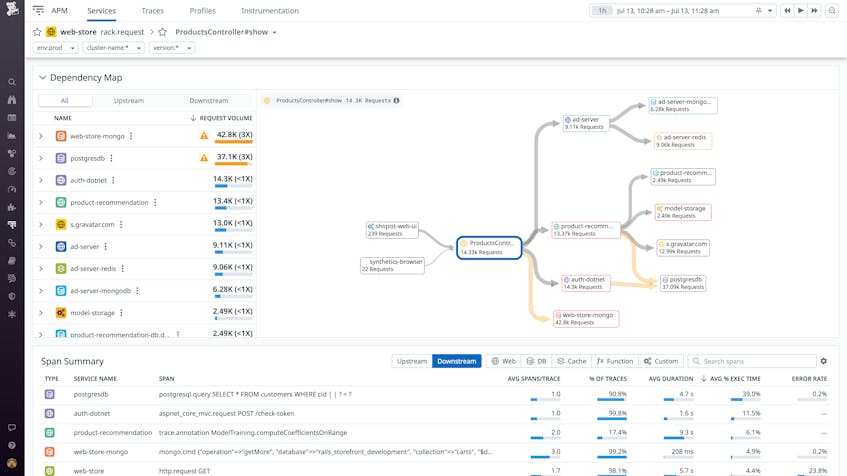Click info icon beside 14.3K Requests
Viewport: 847px width, 476px height.
pos(396,100)
